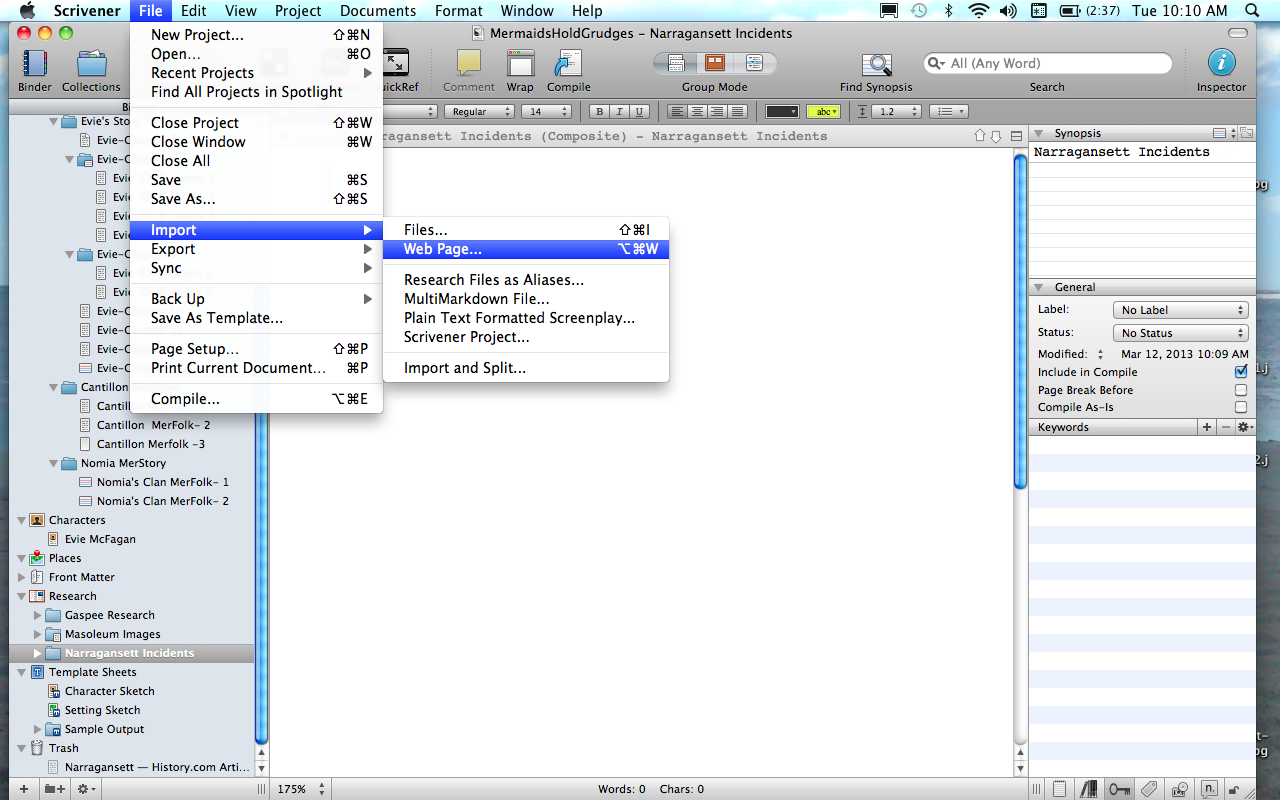Show Notes pane in inspector footer
Image resolution: width=1280 pixels, height=800 pixels.
[x=1059, y=789]
